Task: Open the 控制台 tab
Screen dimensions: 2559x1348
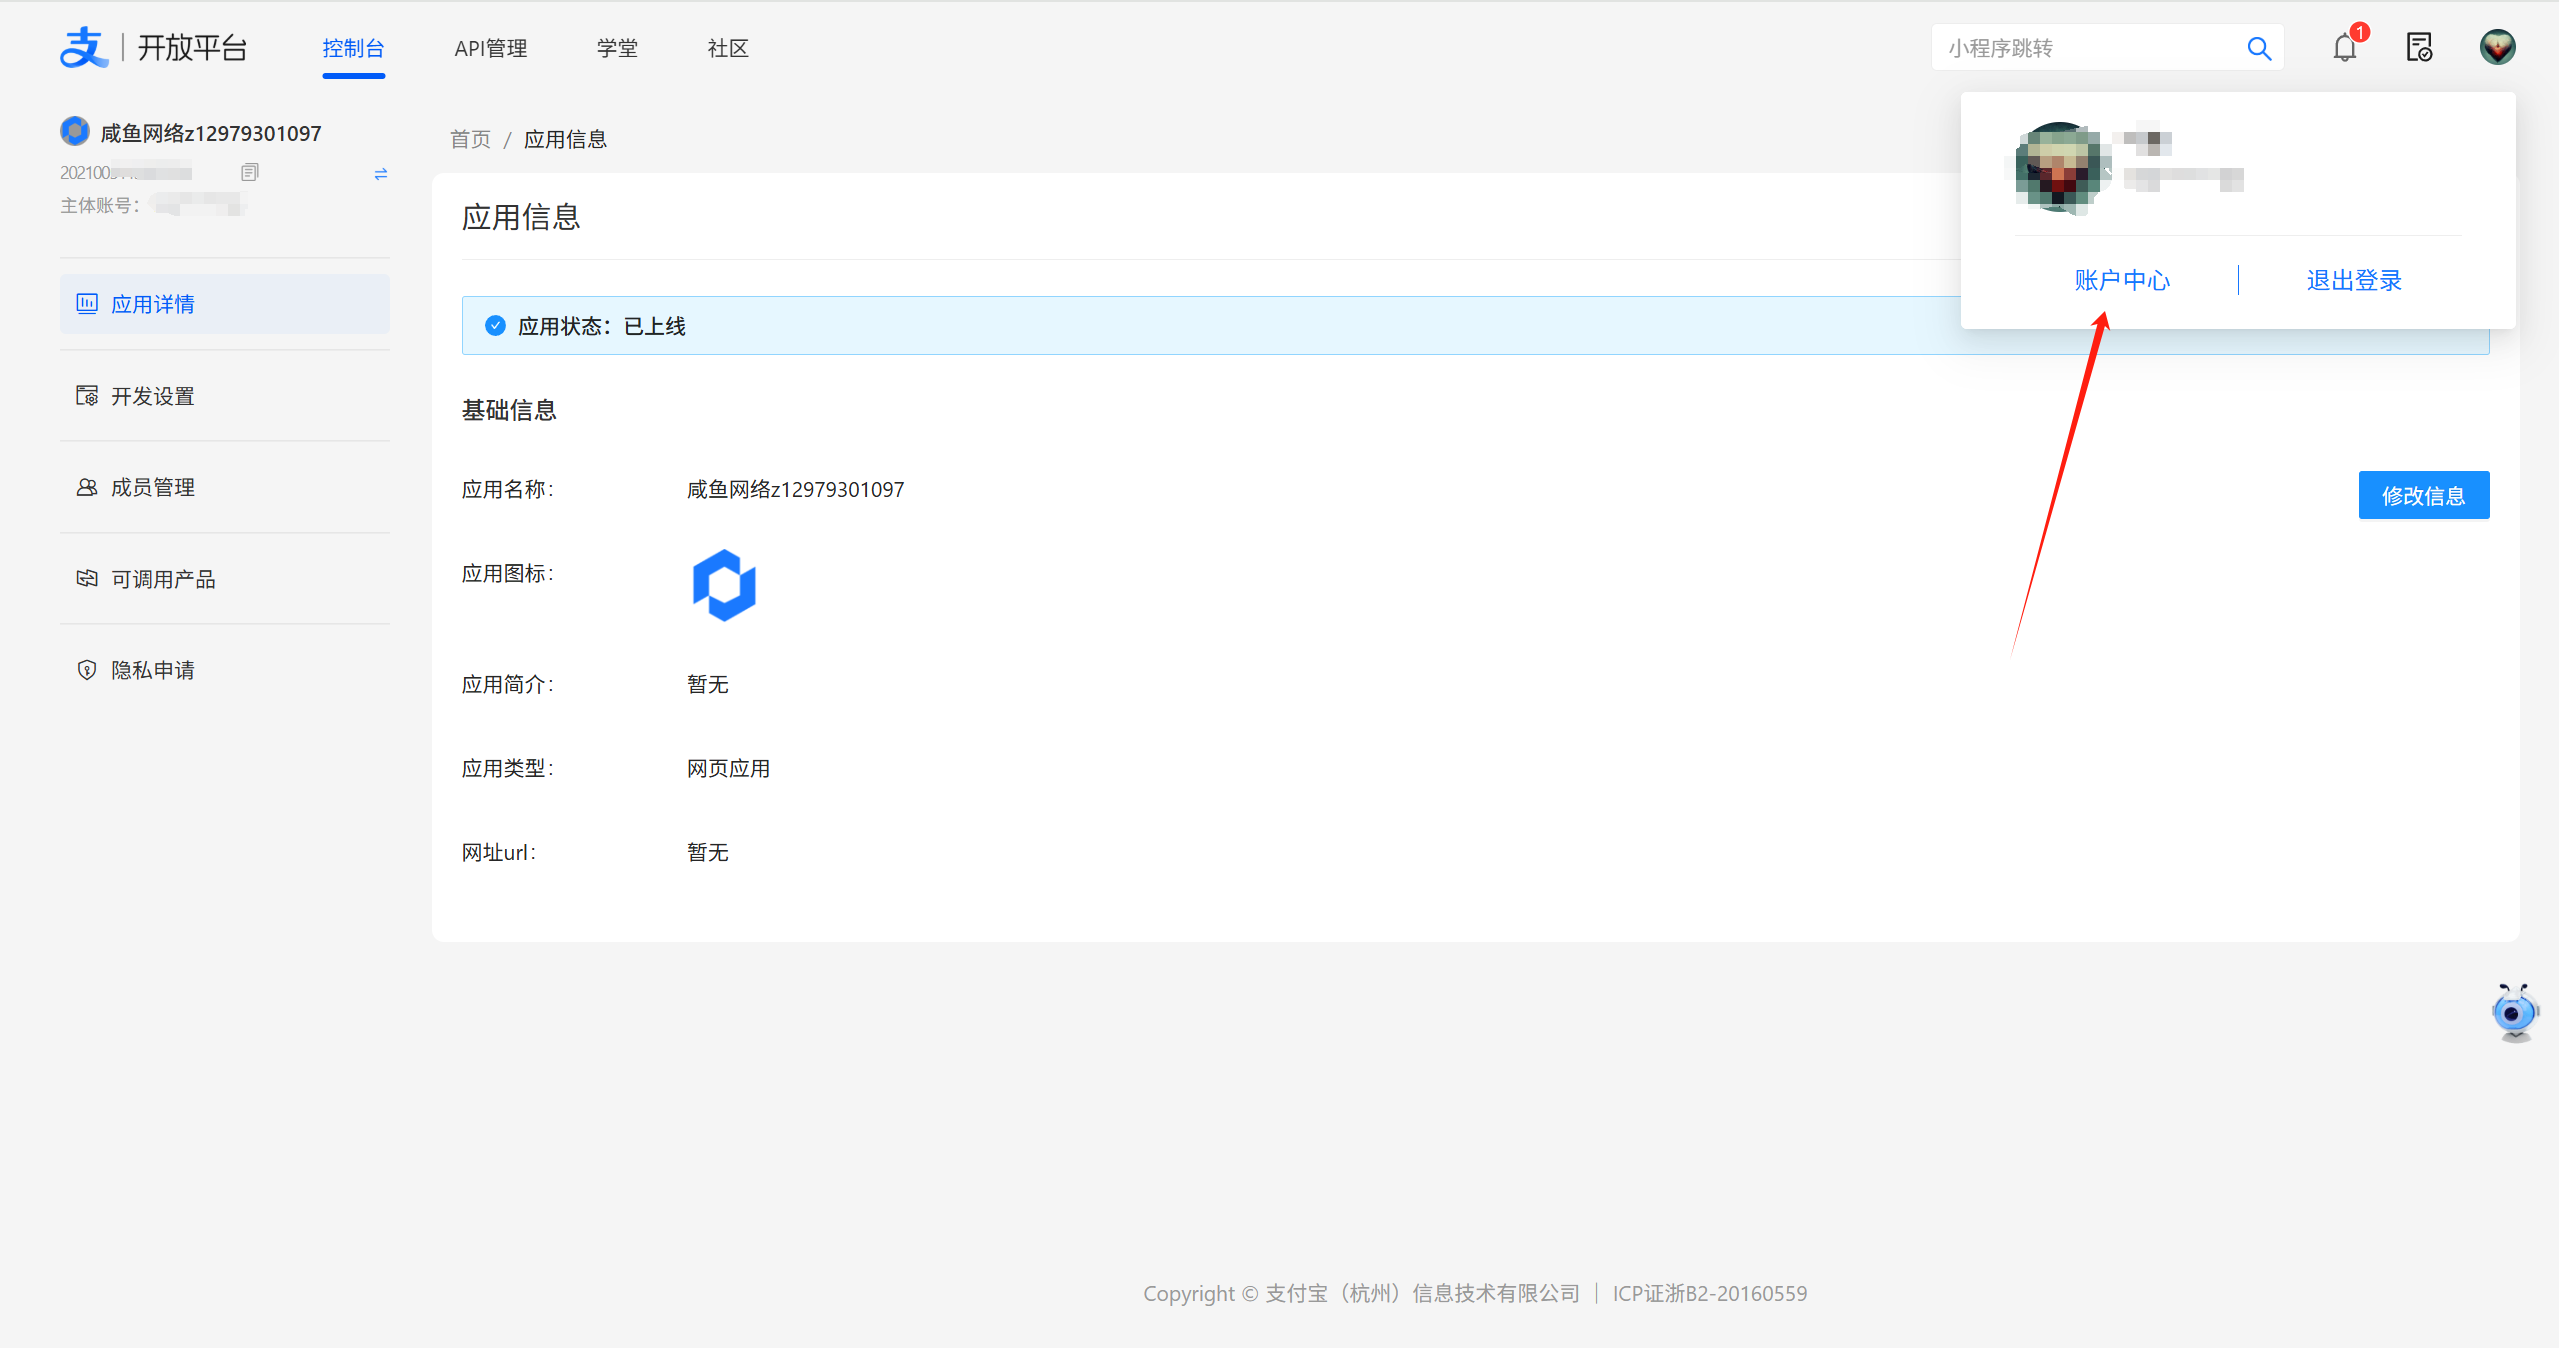Action: [353, 48]
